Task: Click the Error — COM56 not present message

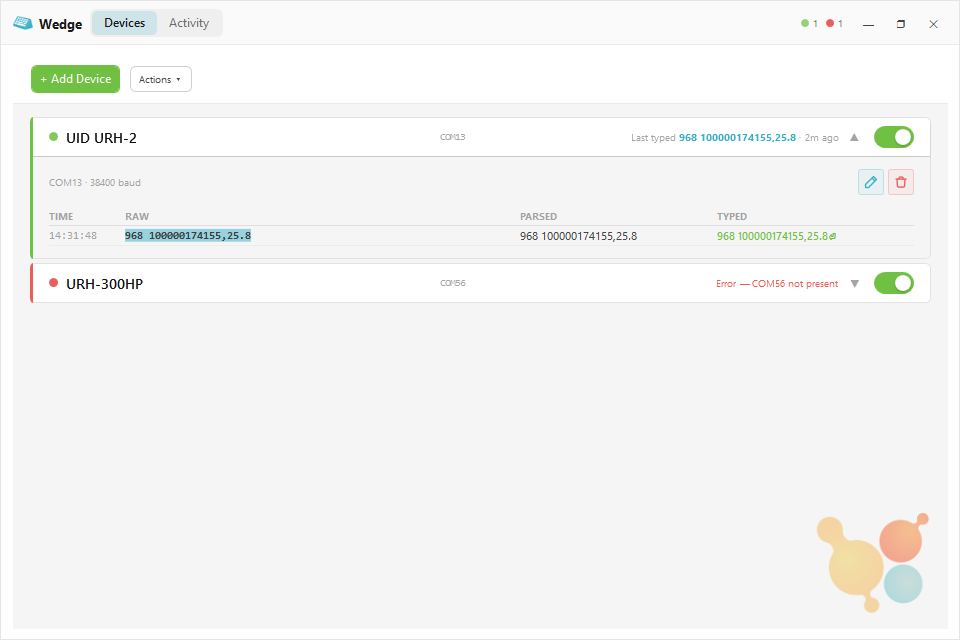Action: [777, 284]
